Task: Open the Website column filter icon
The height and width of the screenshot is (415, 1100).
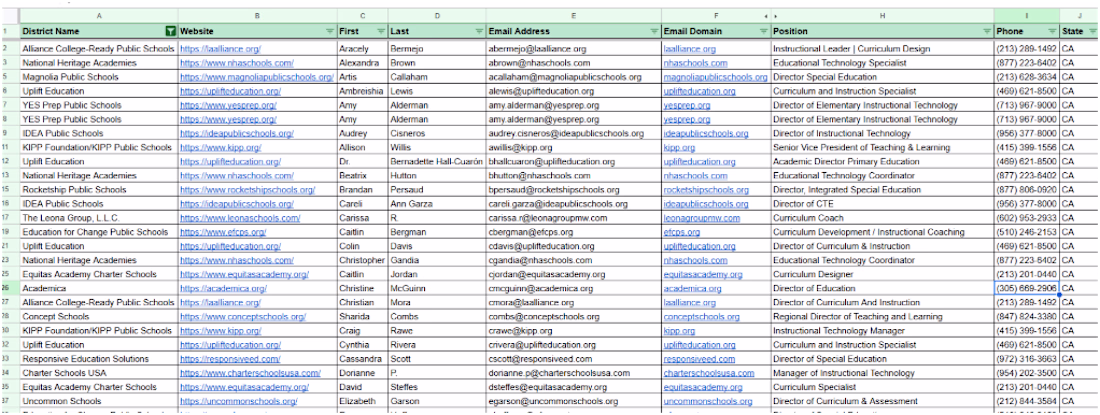Action: click(330, 32)
